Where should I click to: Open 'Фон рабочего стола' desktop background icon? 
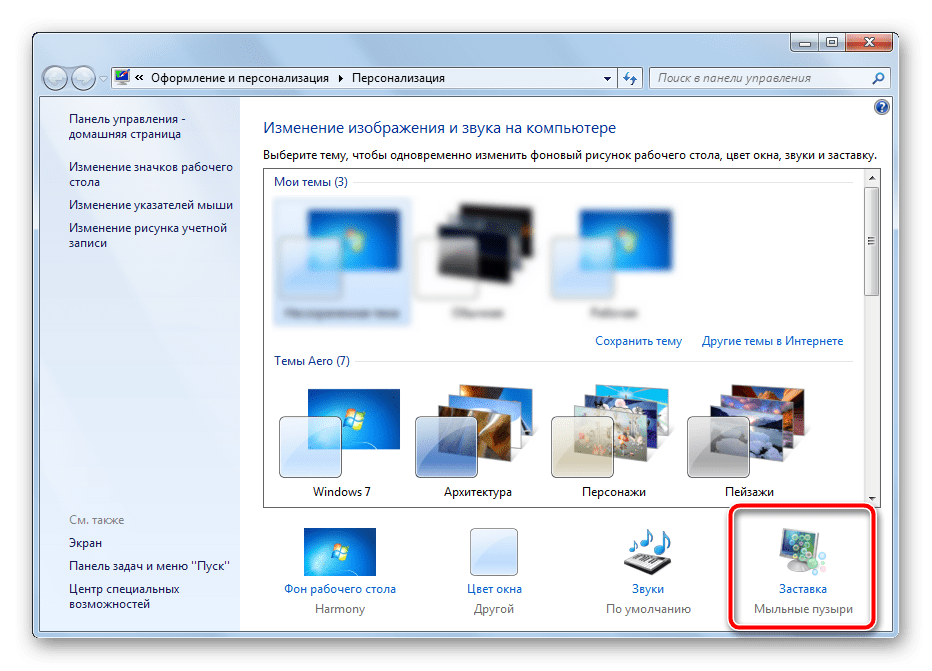click(x=339, y=552)
